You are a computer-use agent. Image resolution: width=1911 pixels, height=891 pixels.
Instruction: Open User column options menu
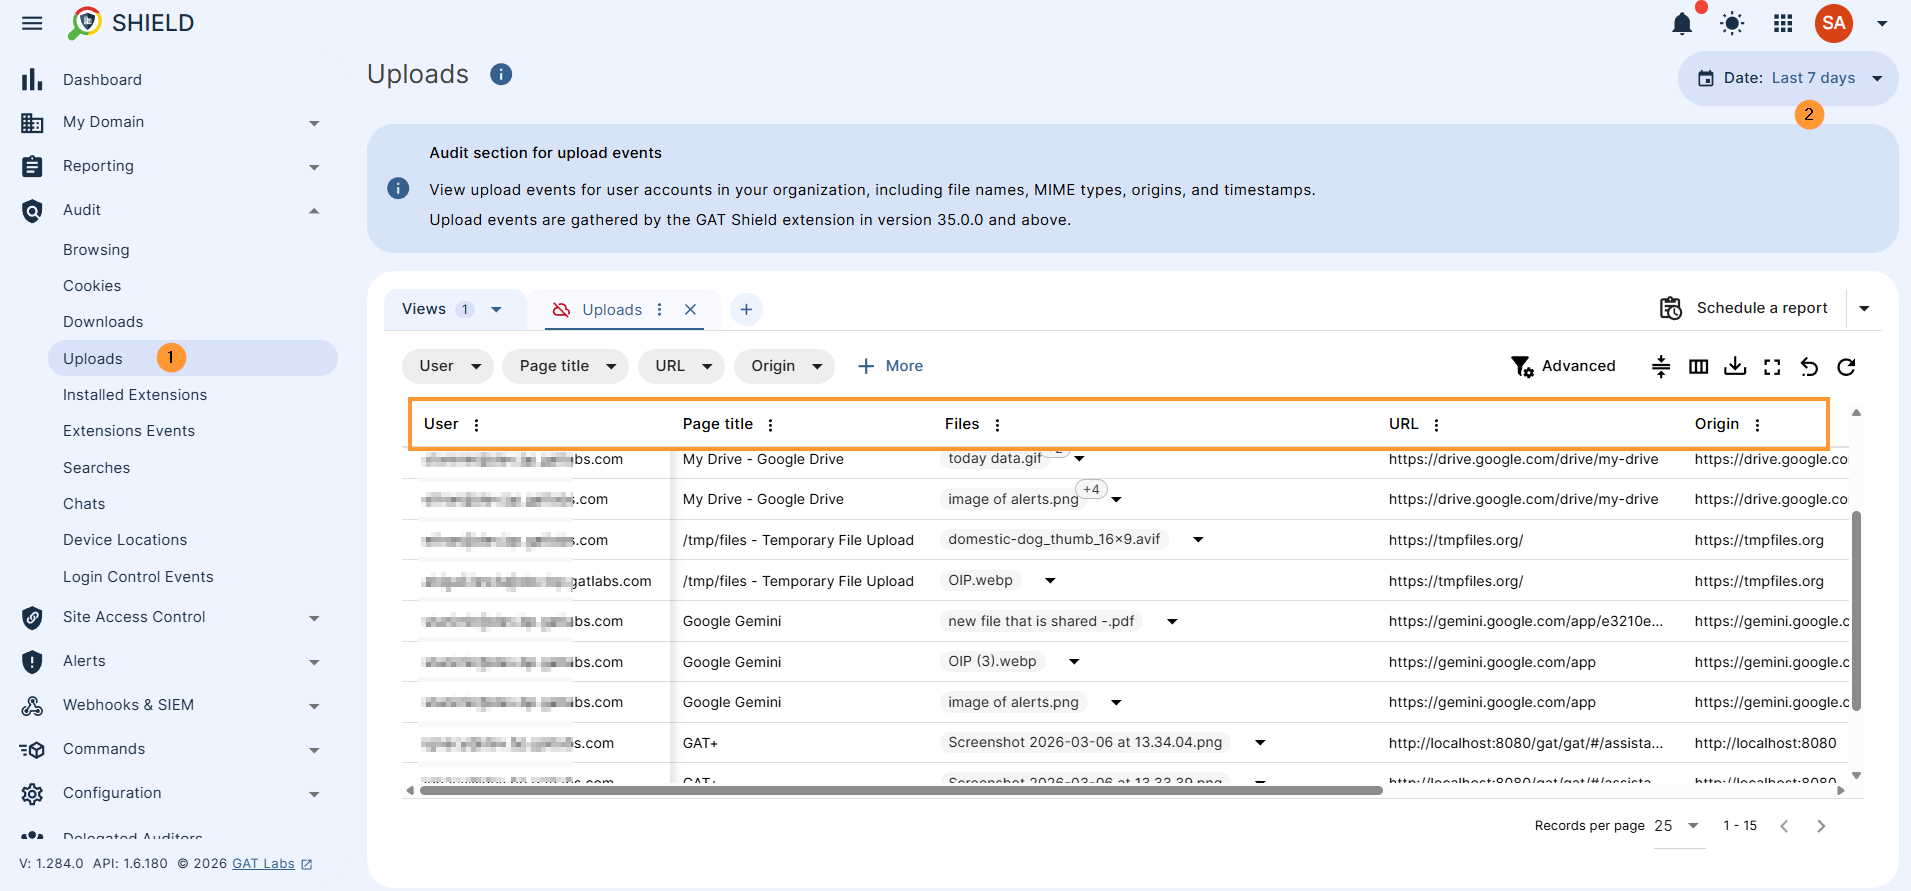pos(476,425)
